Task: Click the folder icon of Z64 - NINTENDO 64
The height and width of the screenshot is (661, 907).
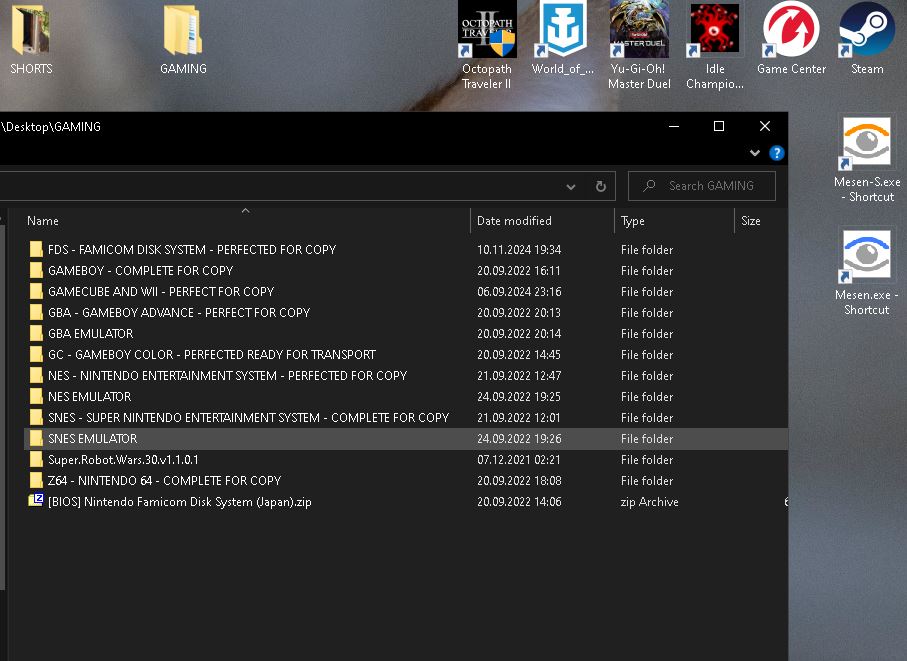Action: coord(36,481)
